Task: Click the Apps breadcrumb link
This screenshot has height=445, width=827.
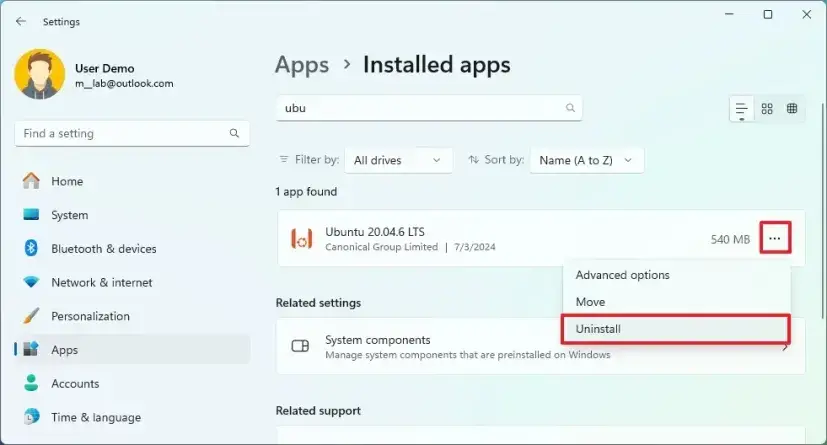Action: point(302,65)
